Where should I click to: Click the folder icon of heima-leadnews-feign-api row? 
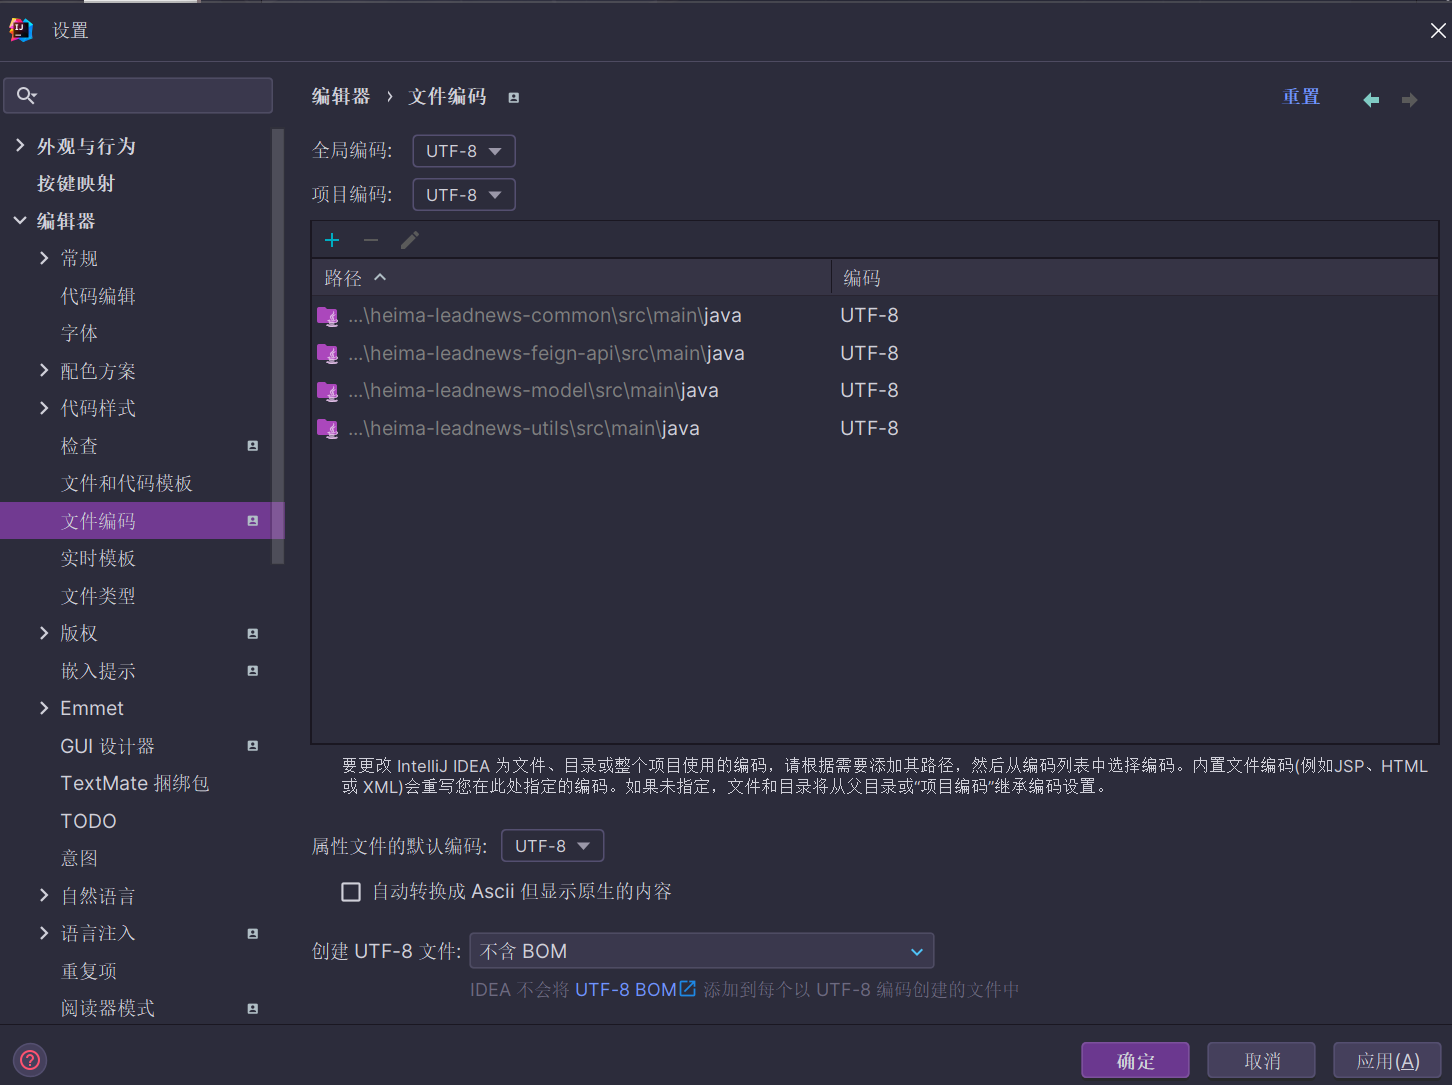(x=328, y=354)
